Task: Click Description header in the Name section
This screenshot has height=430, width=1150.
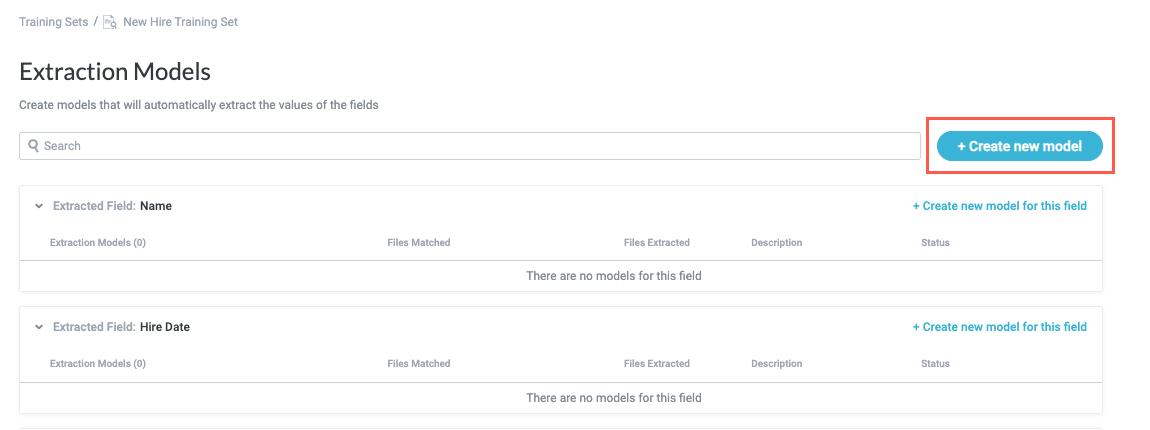Action: pos(776,243)
